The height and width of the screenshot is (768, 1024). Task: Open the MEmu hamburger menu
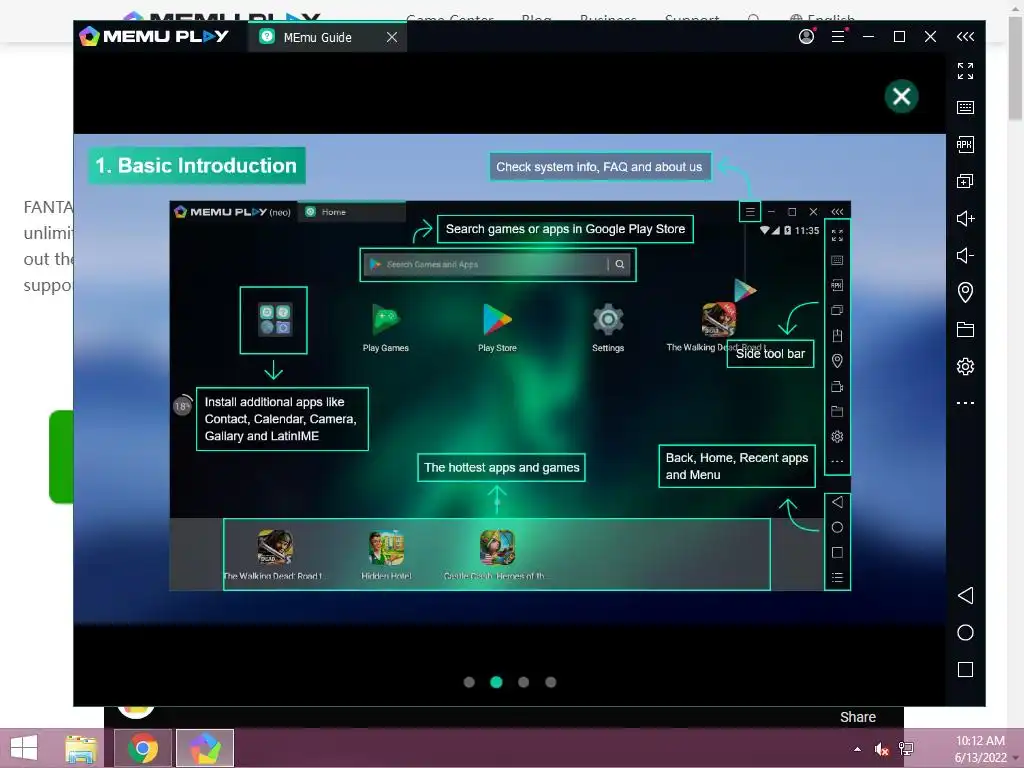(x=838, y=37)
